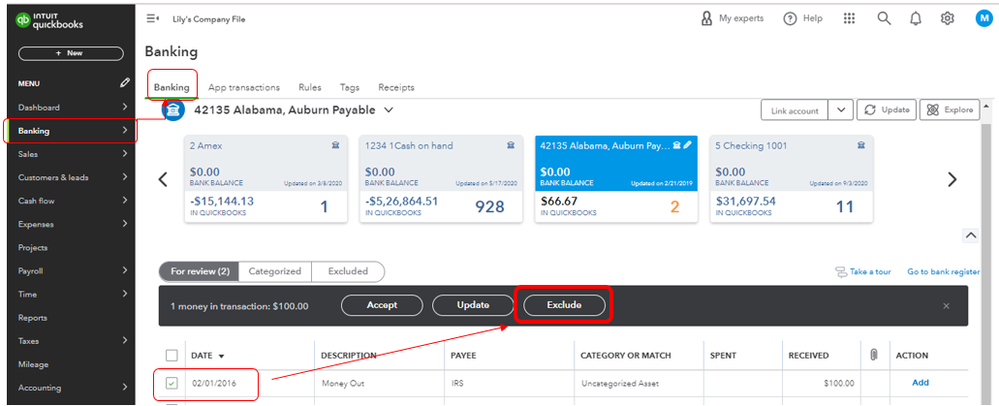Open the user profile avatar M
The height and width of the screenshot is (406, 999).
984,18
